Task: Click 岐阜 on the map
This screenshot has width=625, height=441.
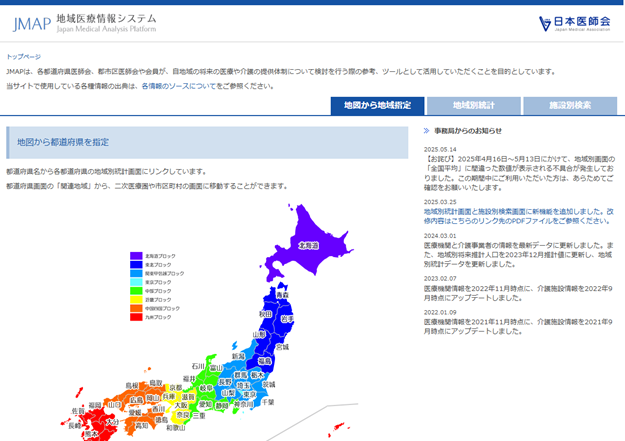Action: click(206, 388)
